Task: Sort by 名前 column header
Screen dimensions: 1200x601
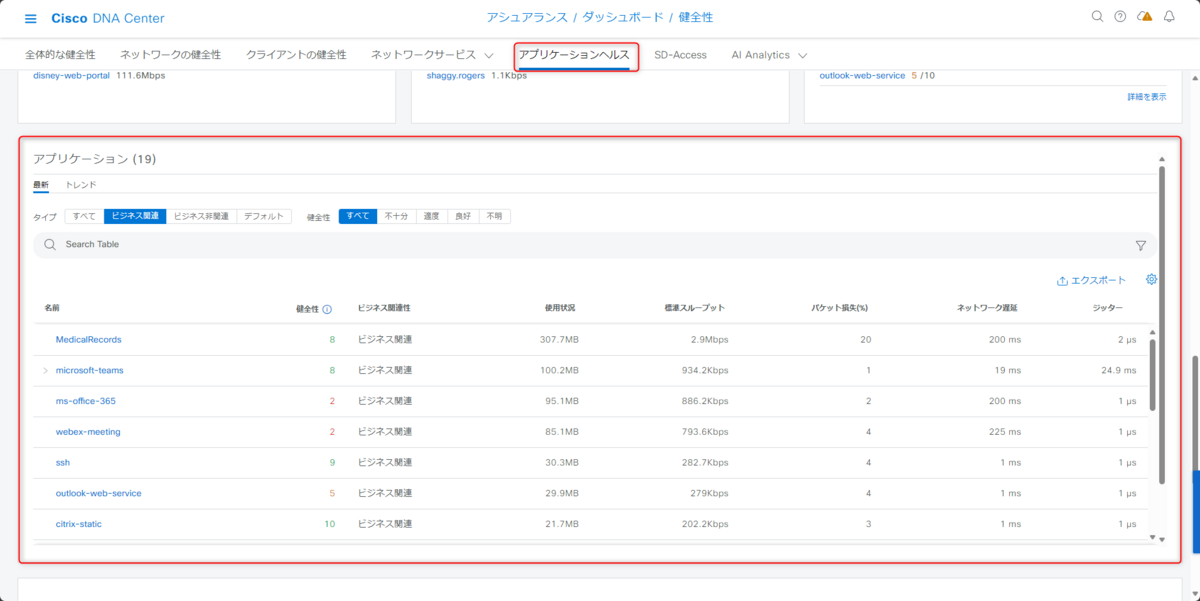Action: [52, 308]
